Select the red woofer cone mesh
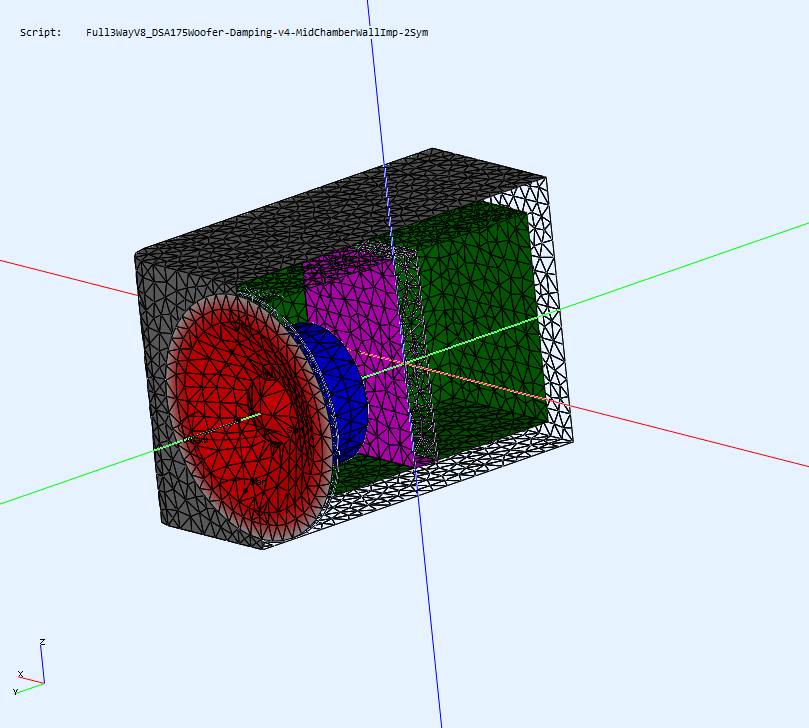The height and width of the screenshot is (728, 809). point(248,418)
